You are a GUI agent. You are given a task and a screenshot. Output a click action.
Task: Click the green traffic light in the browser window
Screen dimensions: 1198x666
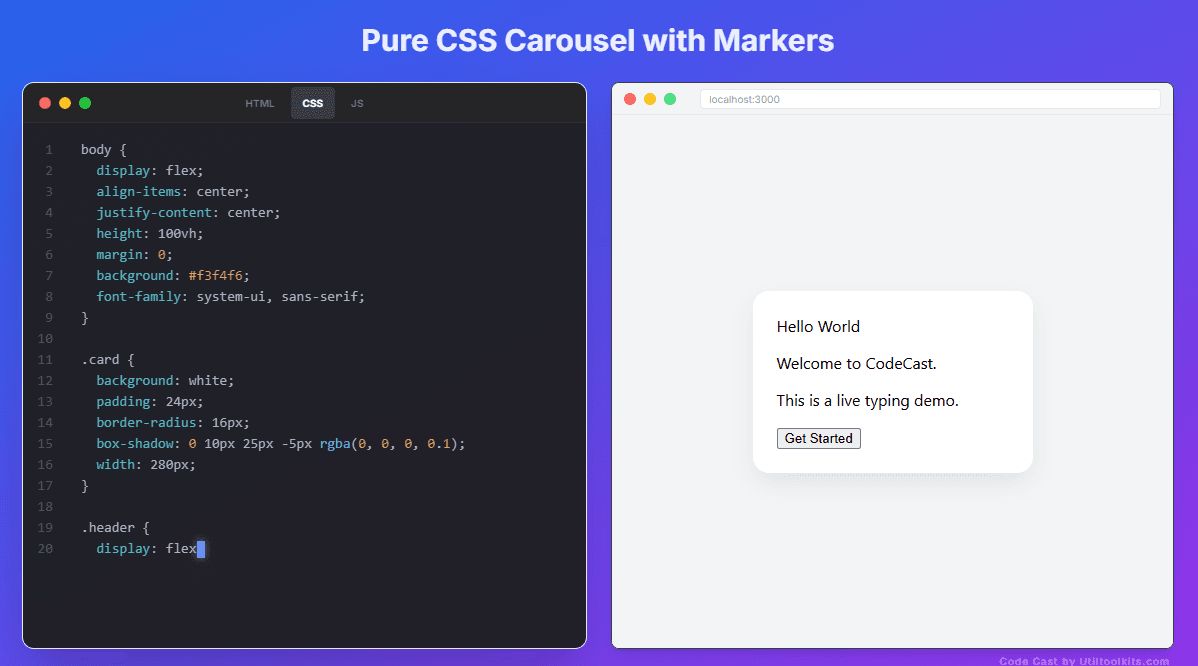click(x=670, y=99)
